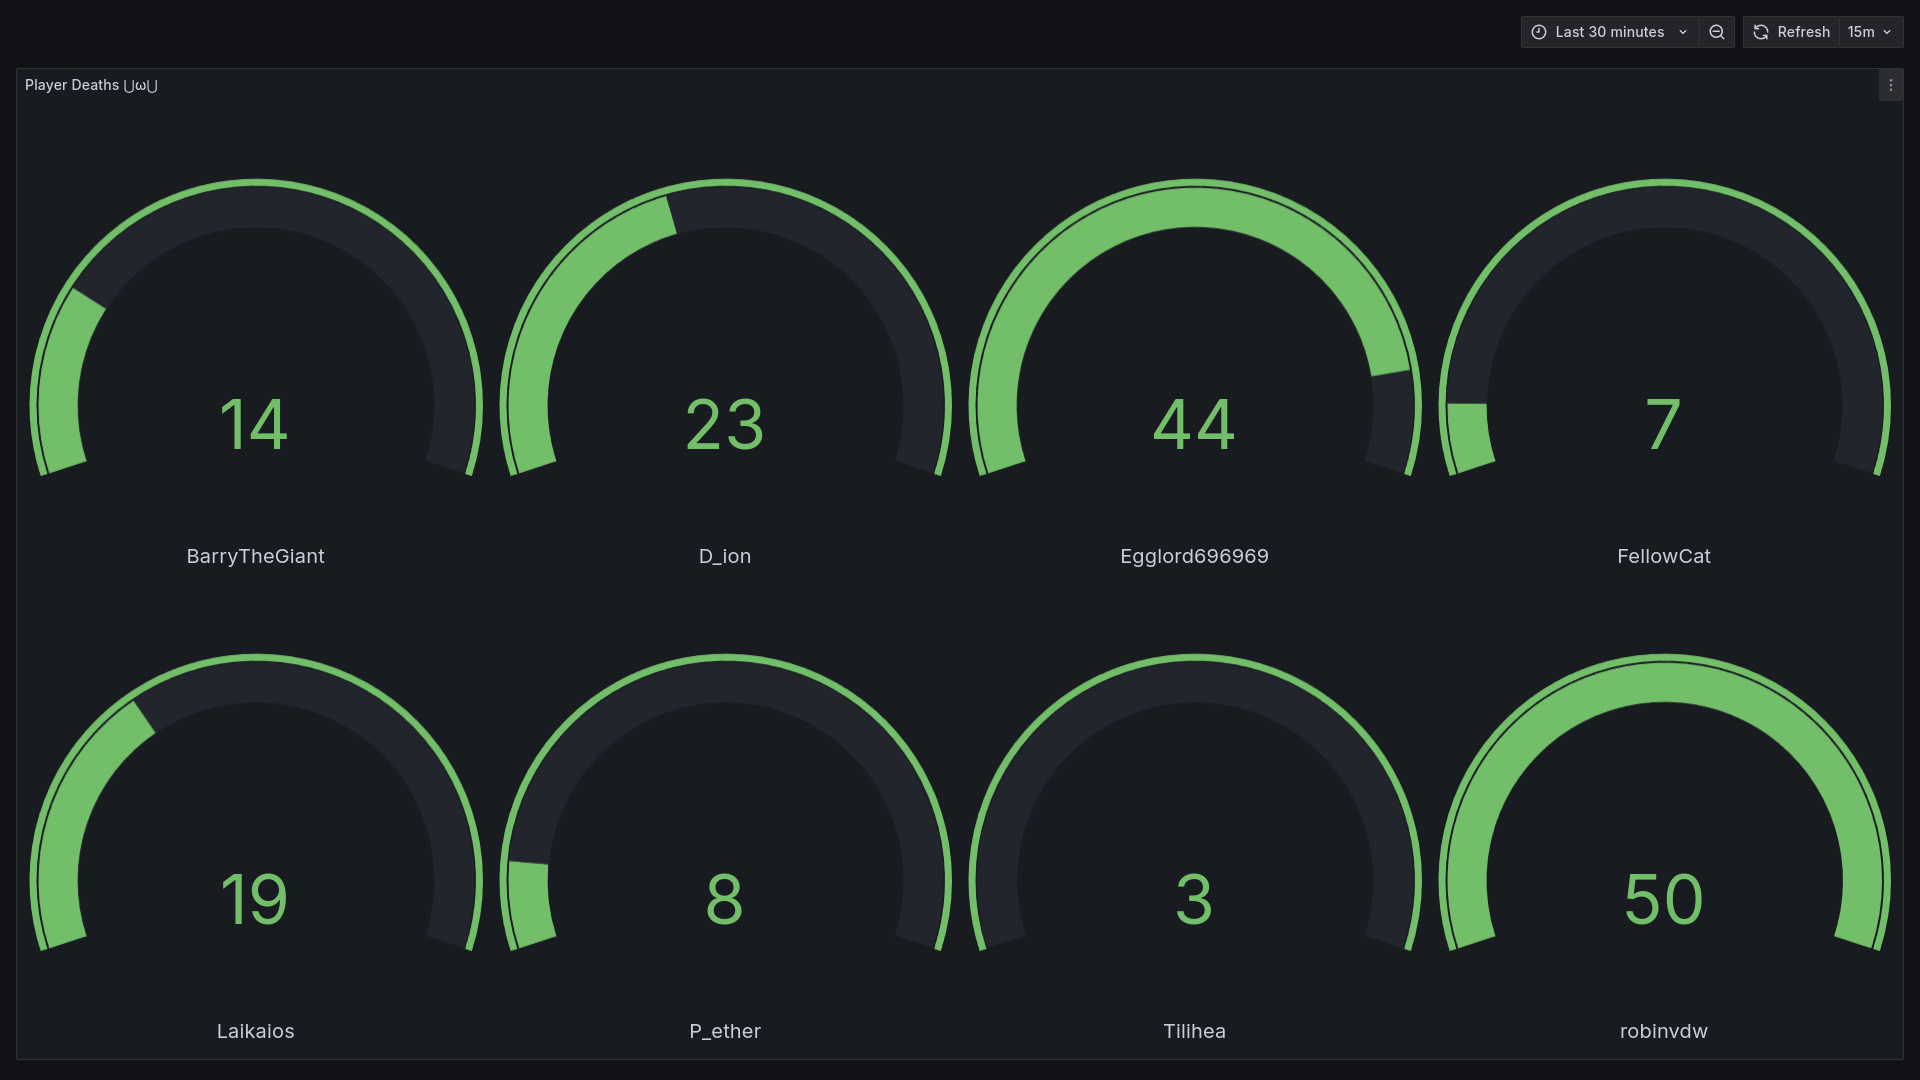Image resolution: width=1920 pixels, height=1080 pixels.
Task: Click the BarryTheGiant gauge value 14
Action: (254, 424)
